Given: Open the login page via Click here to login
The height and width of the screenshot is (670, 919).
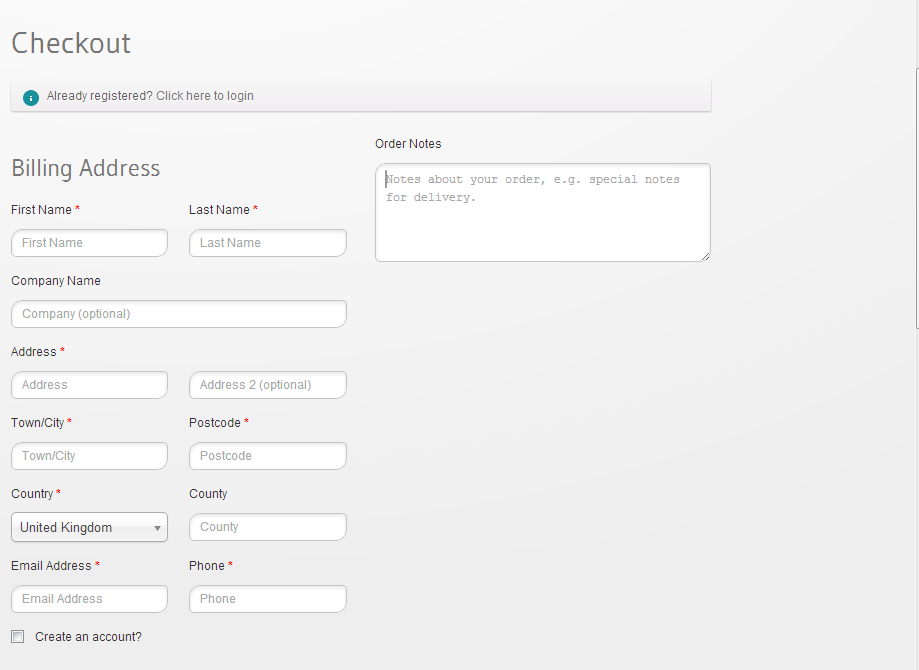Looking at the screenshot, I should click(x=203, y=96).
